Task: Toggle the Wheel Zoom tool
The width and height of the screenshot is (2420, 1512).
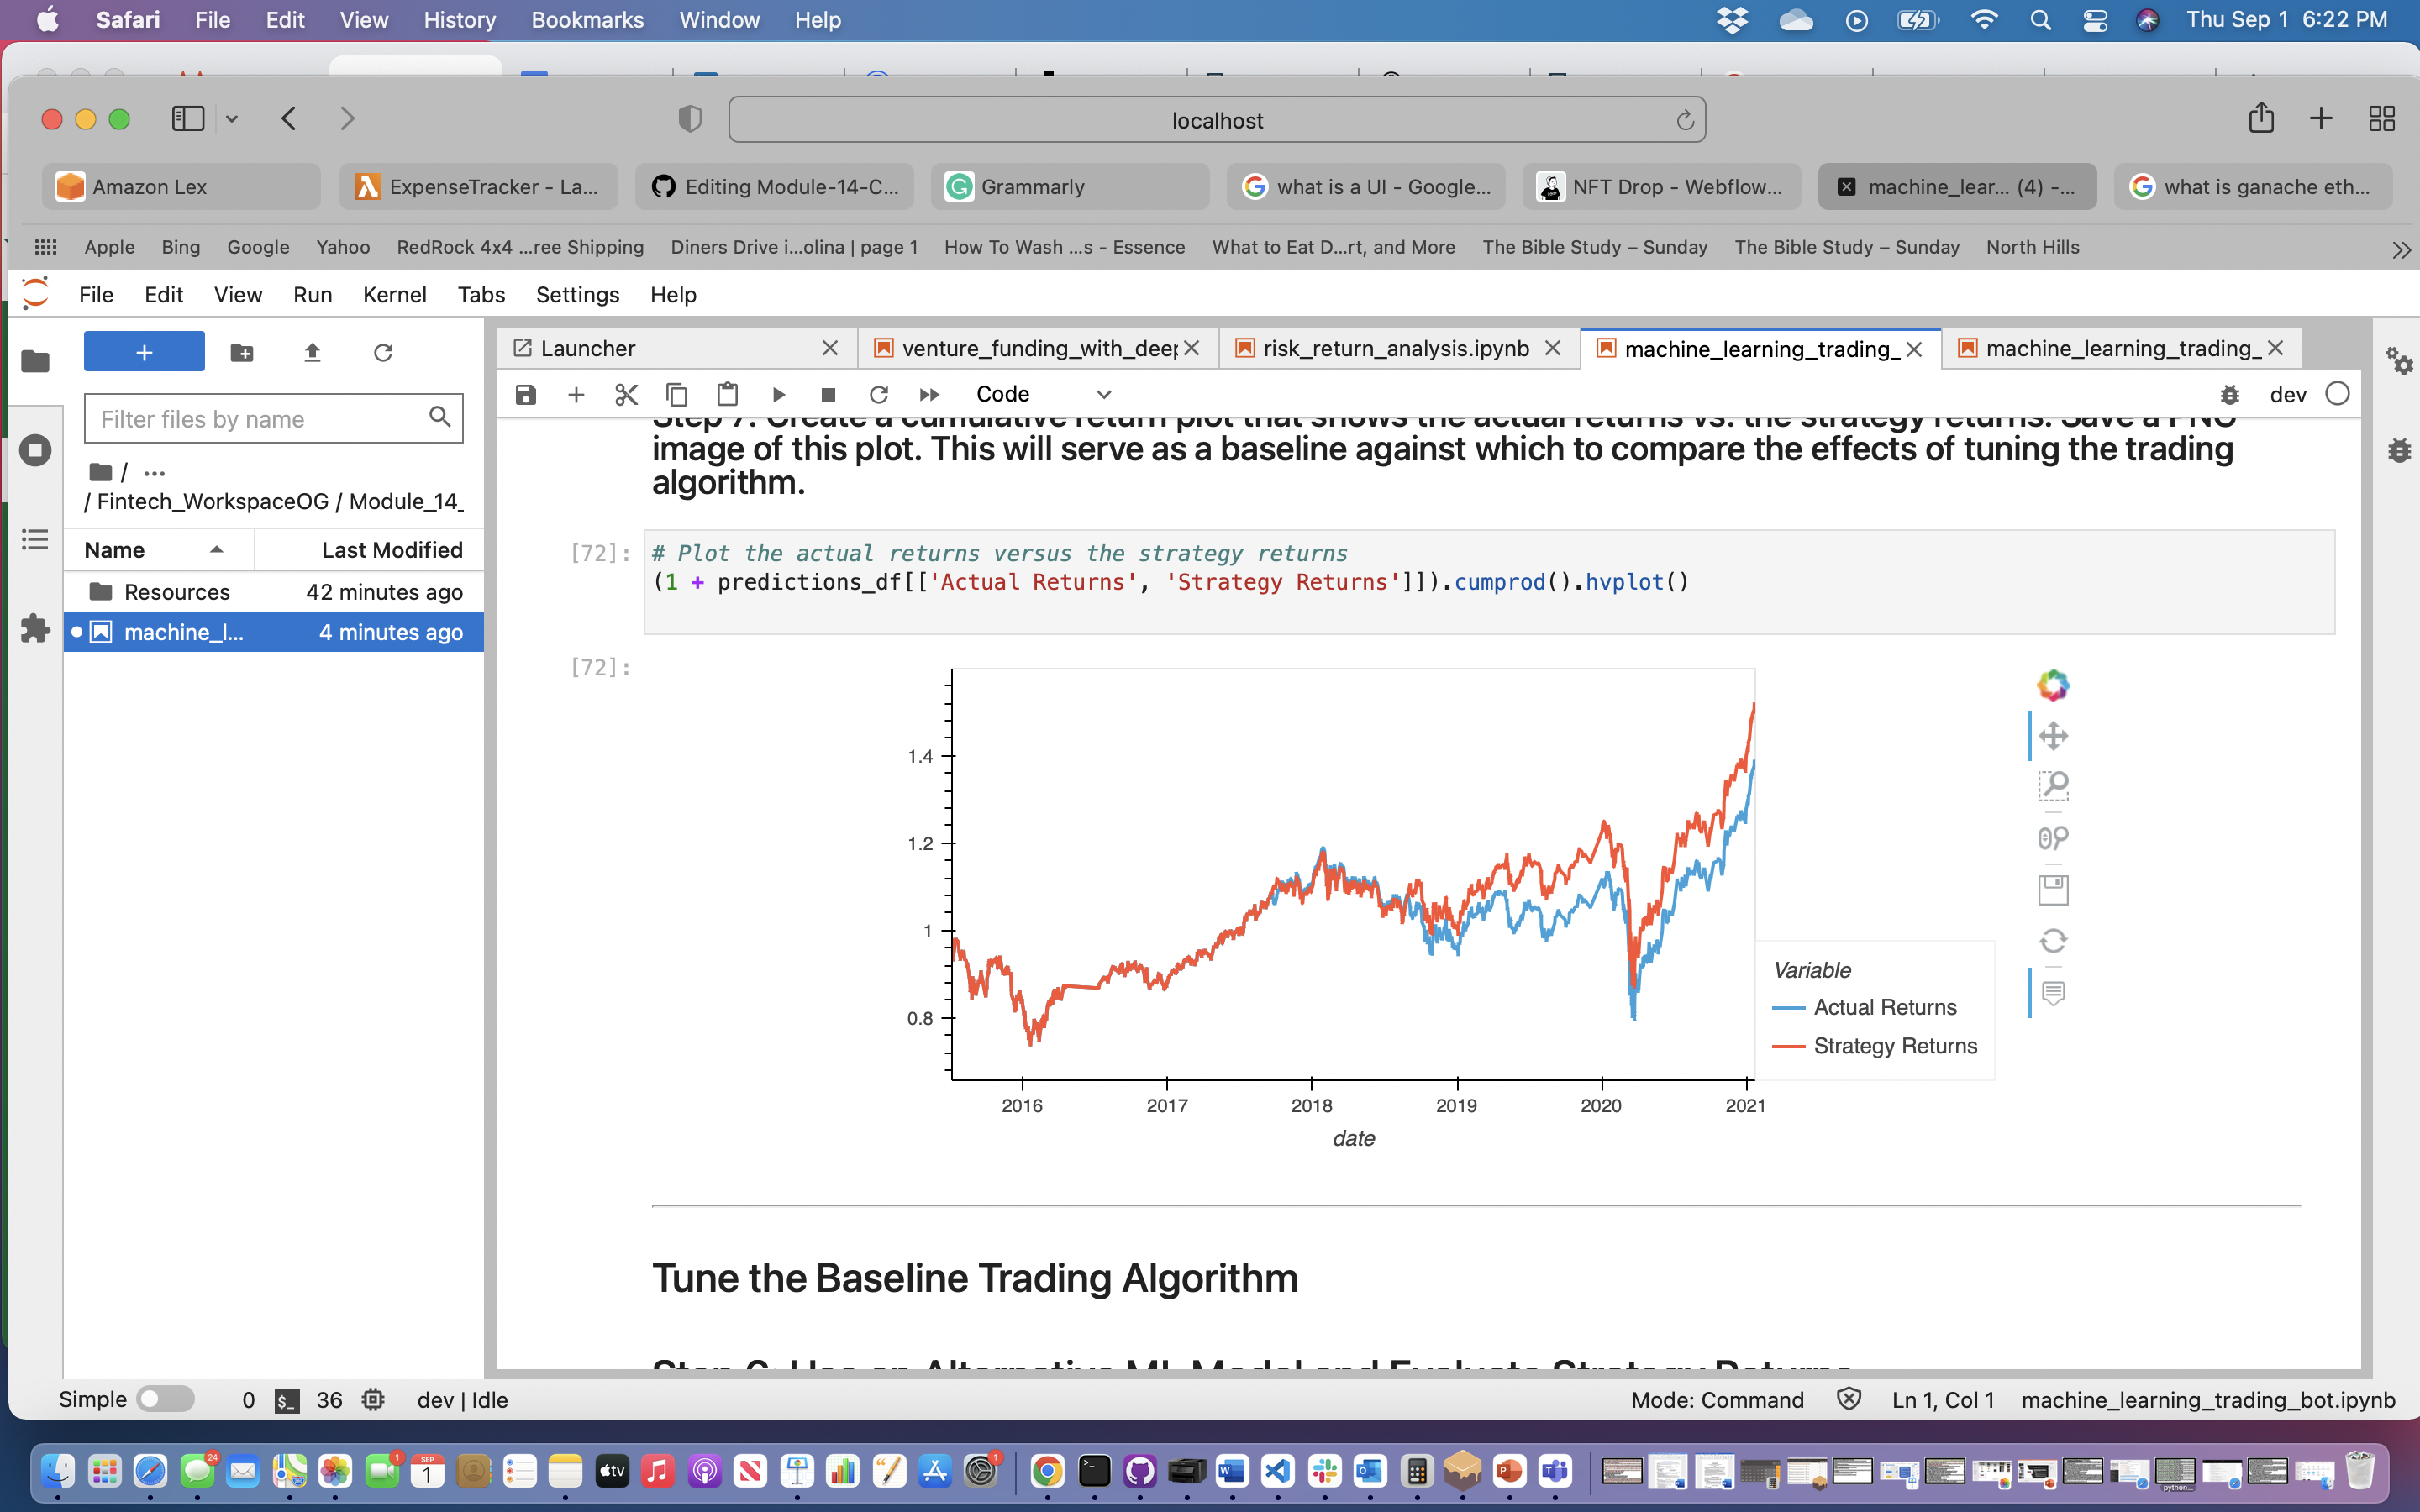Action: (x=2052, y=838)
